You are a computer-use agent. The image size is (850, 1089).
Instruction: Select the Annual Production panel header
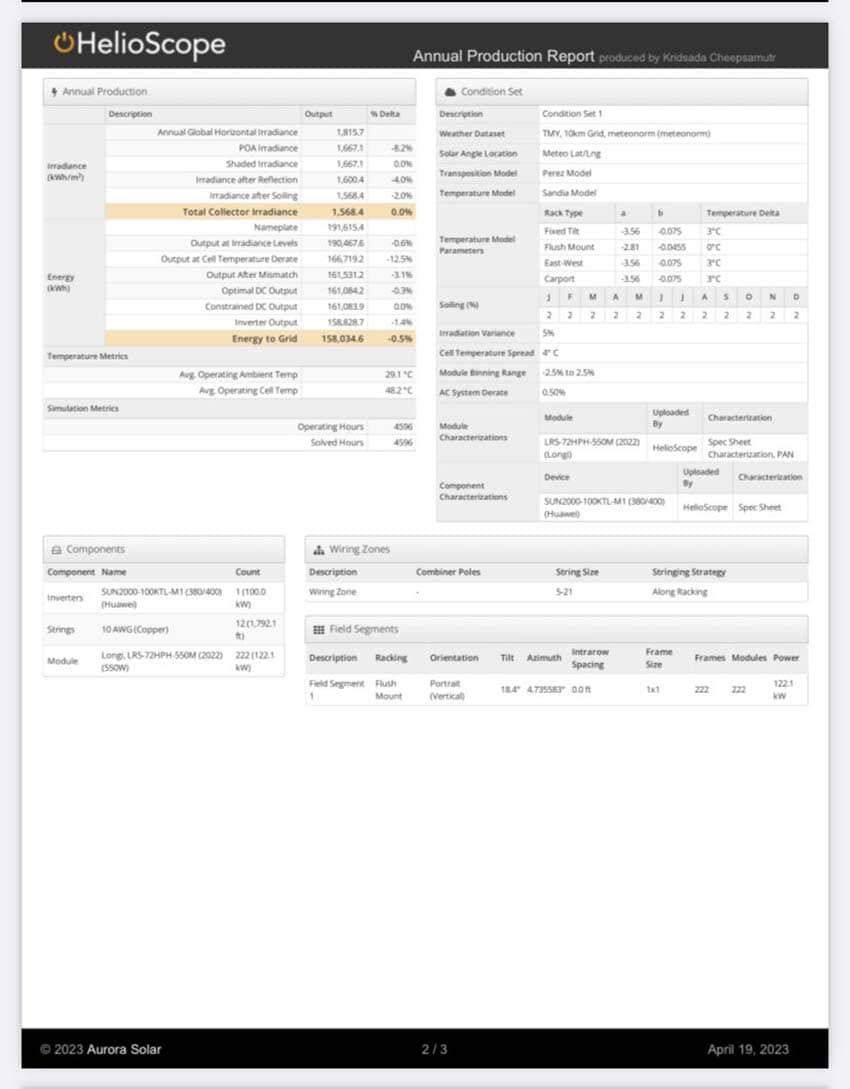click(x=229, y=92)
